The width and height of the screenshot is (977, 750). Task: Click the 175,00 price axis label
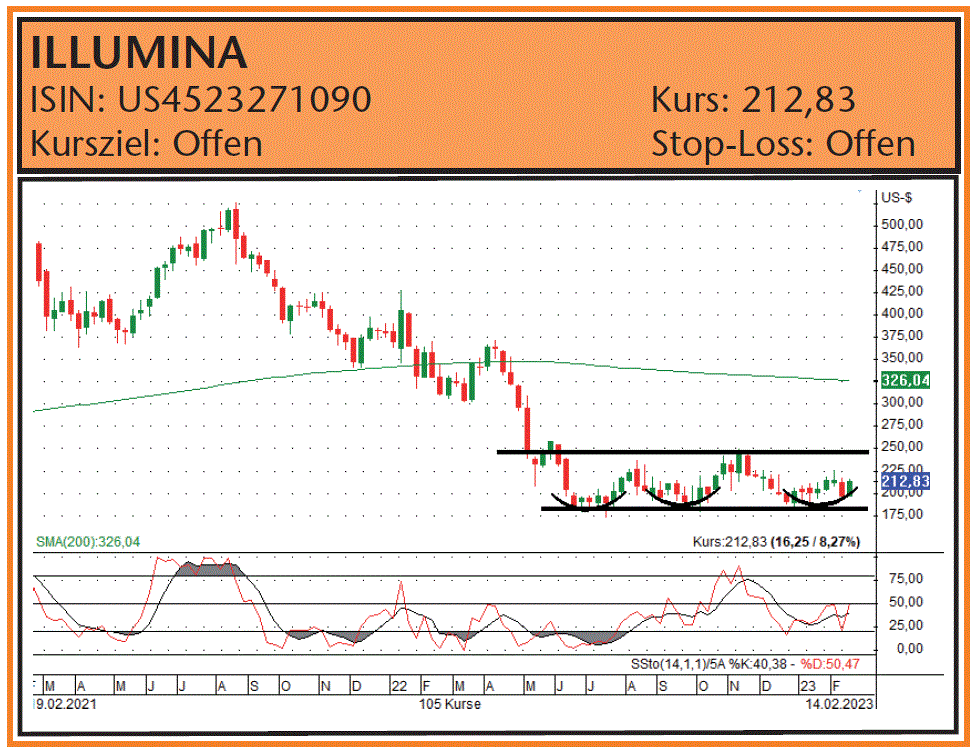(902, 515)
